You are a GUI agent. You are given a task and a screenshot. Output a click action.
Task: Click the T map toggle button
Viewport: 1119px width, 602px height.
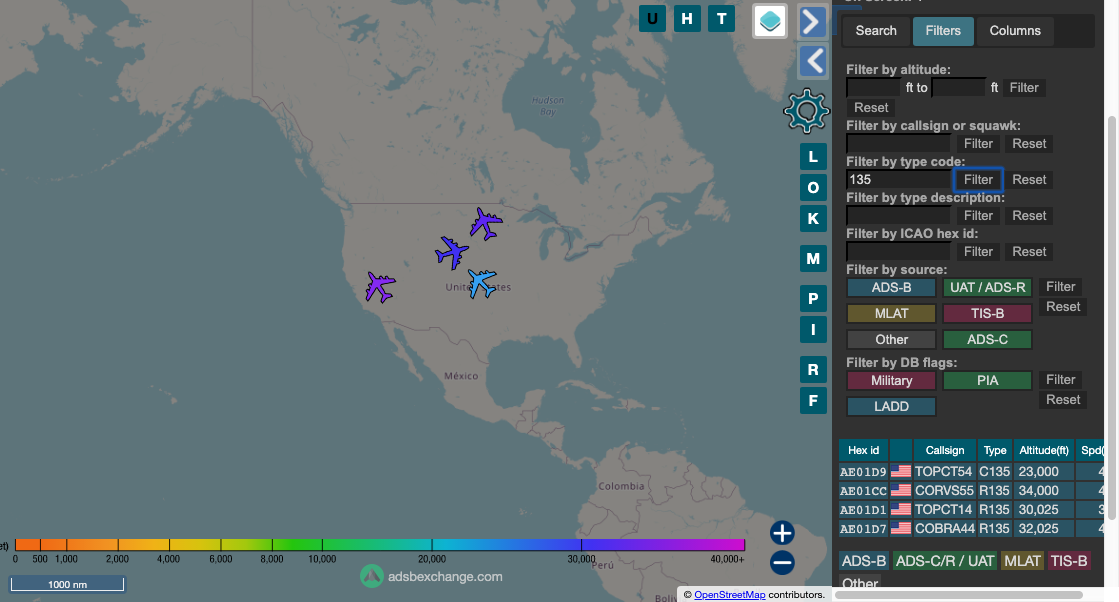click(721, 19)
